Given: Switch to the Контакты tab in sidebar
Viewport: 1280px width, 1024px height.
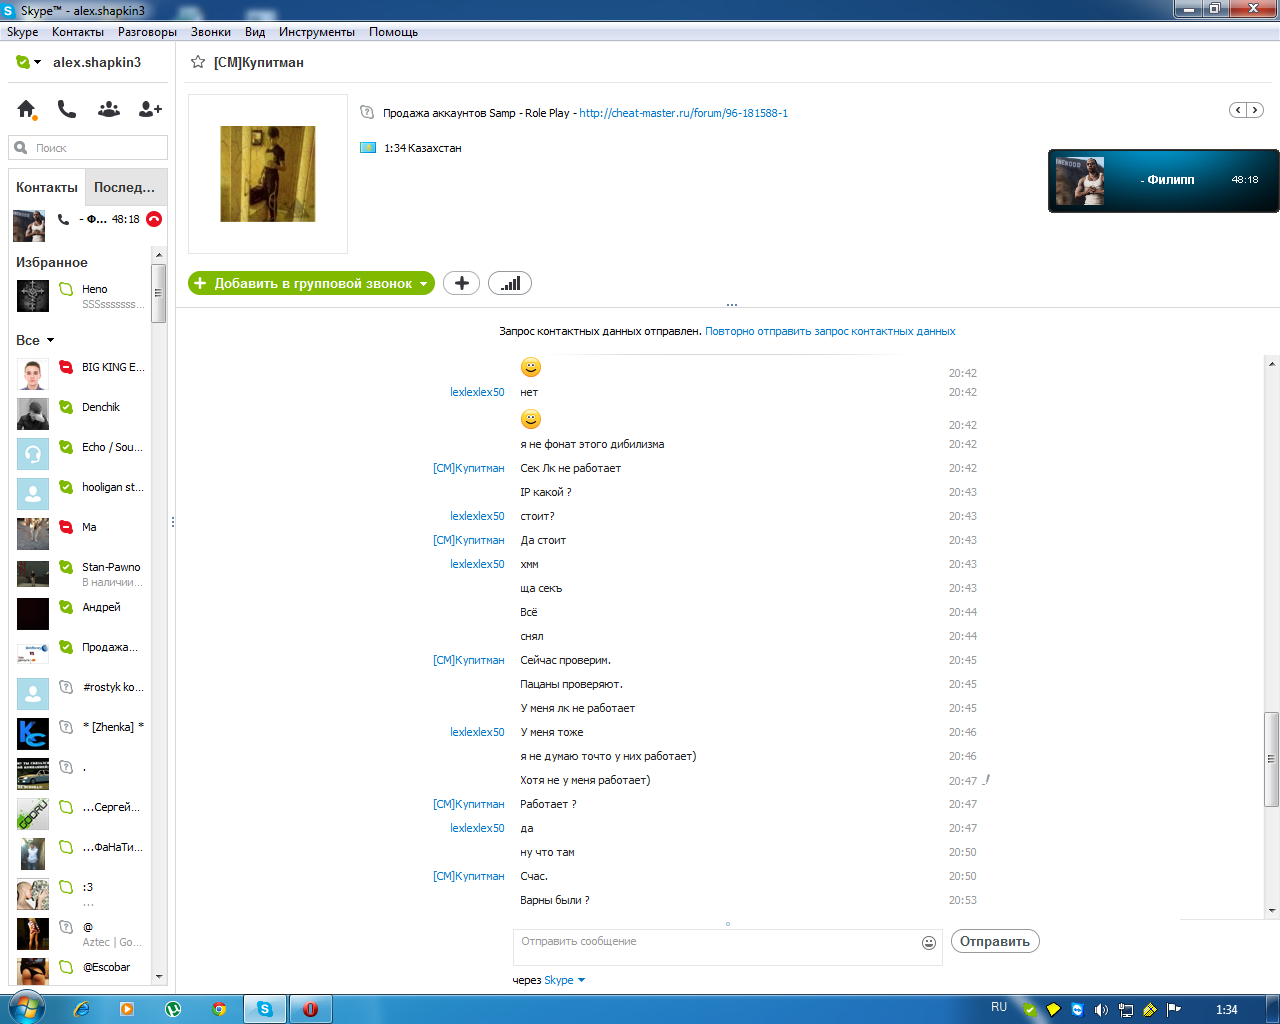Looking at the screenshot, I should (x=47, y=187).
